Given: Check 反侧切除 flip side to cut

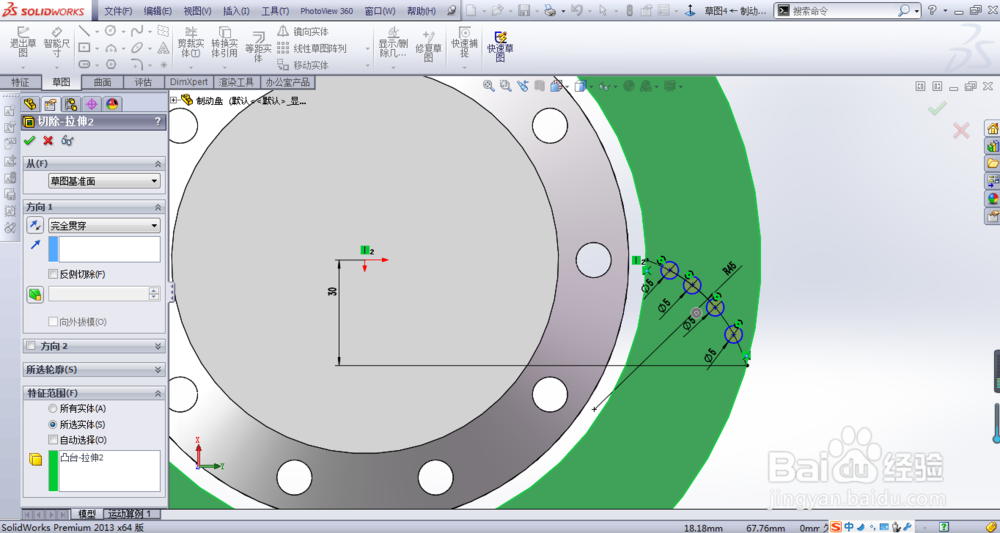Looking at the screenshot, I should click(x=53, y=274).
